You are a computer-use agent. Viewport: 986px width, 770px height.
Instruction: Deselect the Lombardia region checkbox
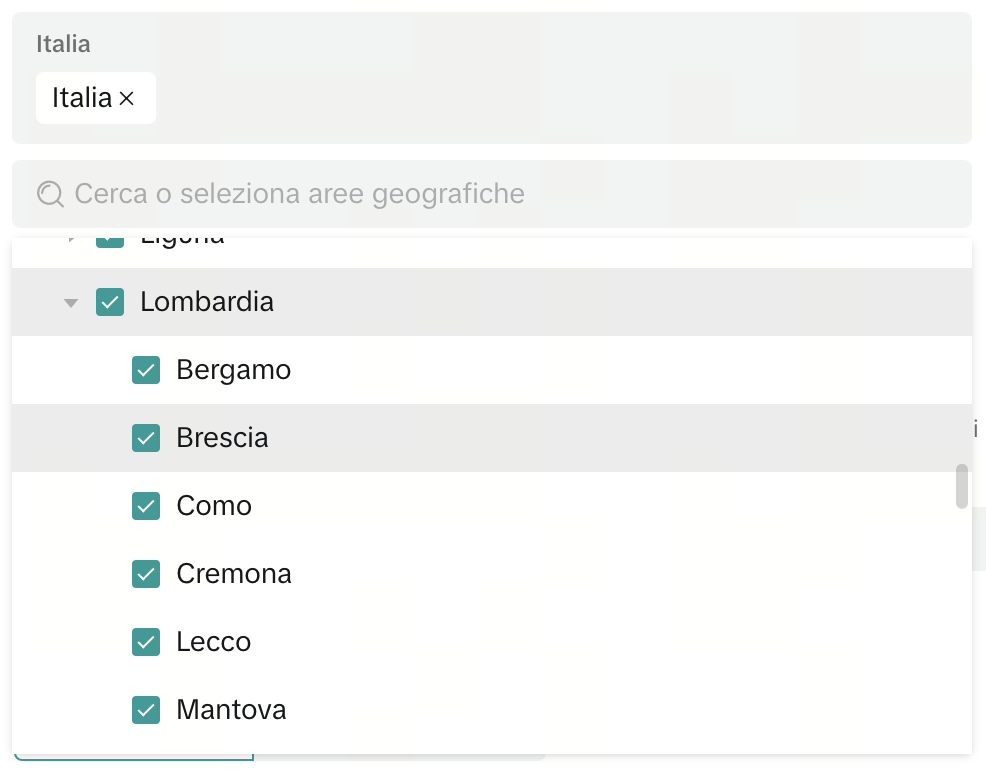coord(110,302)
